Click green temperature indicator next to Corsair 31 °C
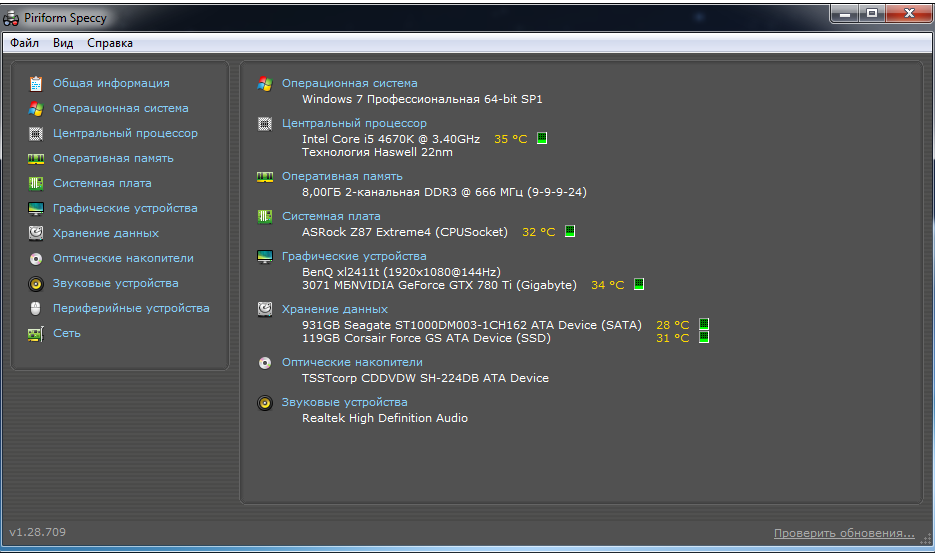Screen dimensions: 935x553 (x=704, y=338)
